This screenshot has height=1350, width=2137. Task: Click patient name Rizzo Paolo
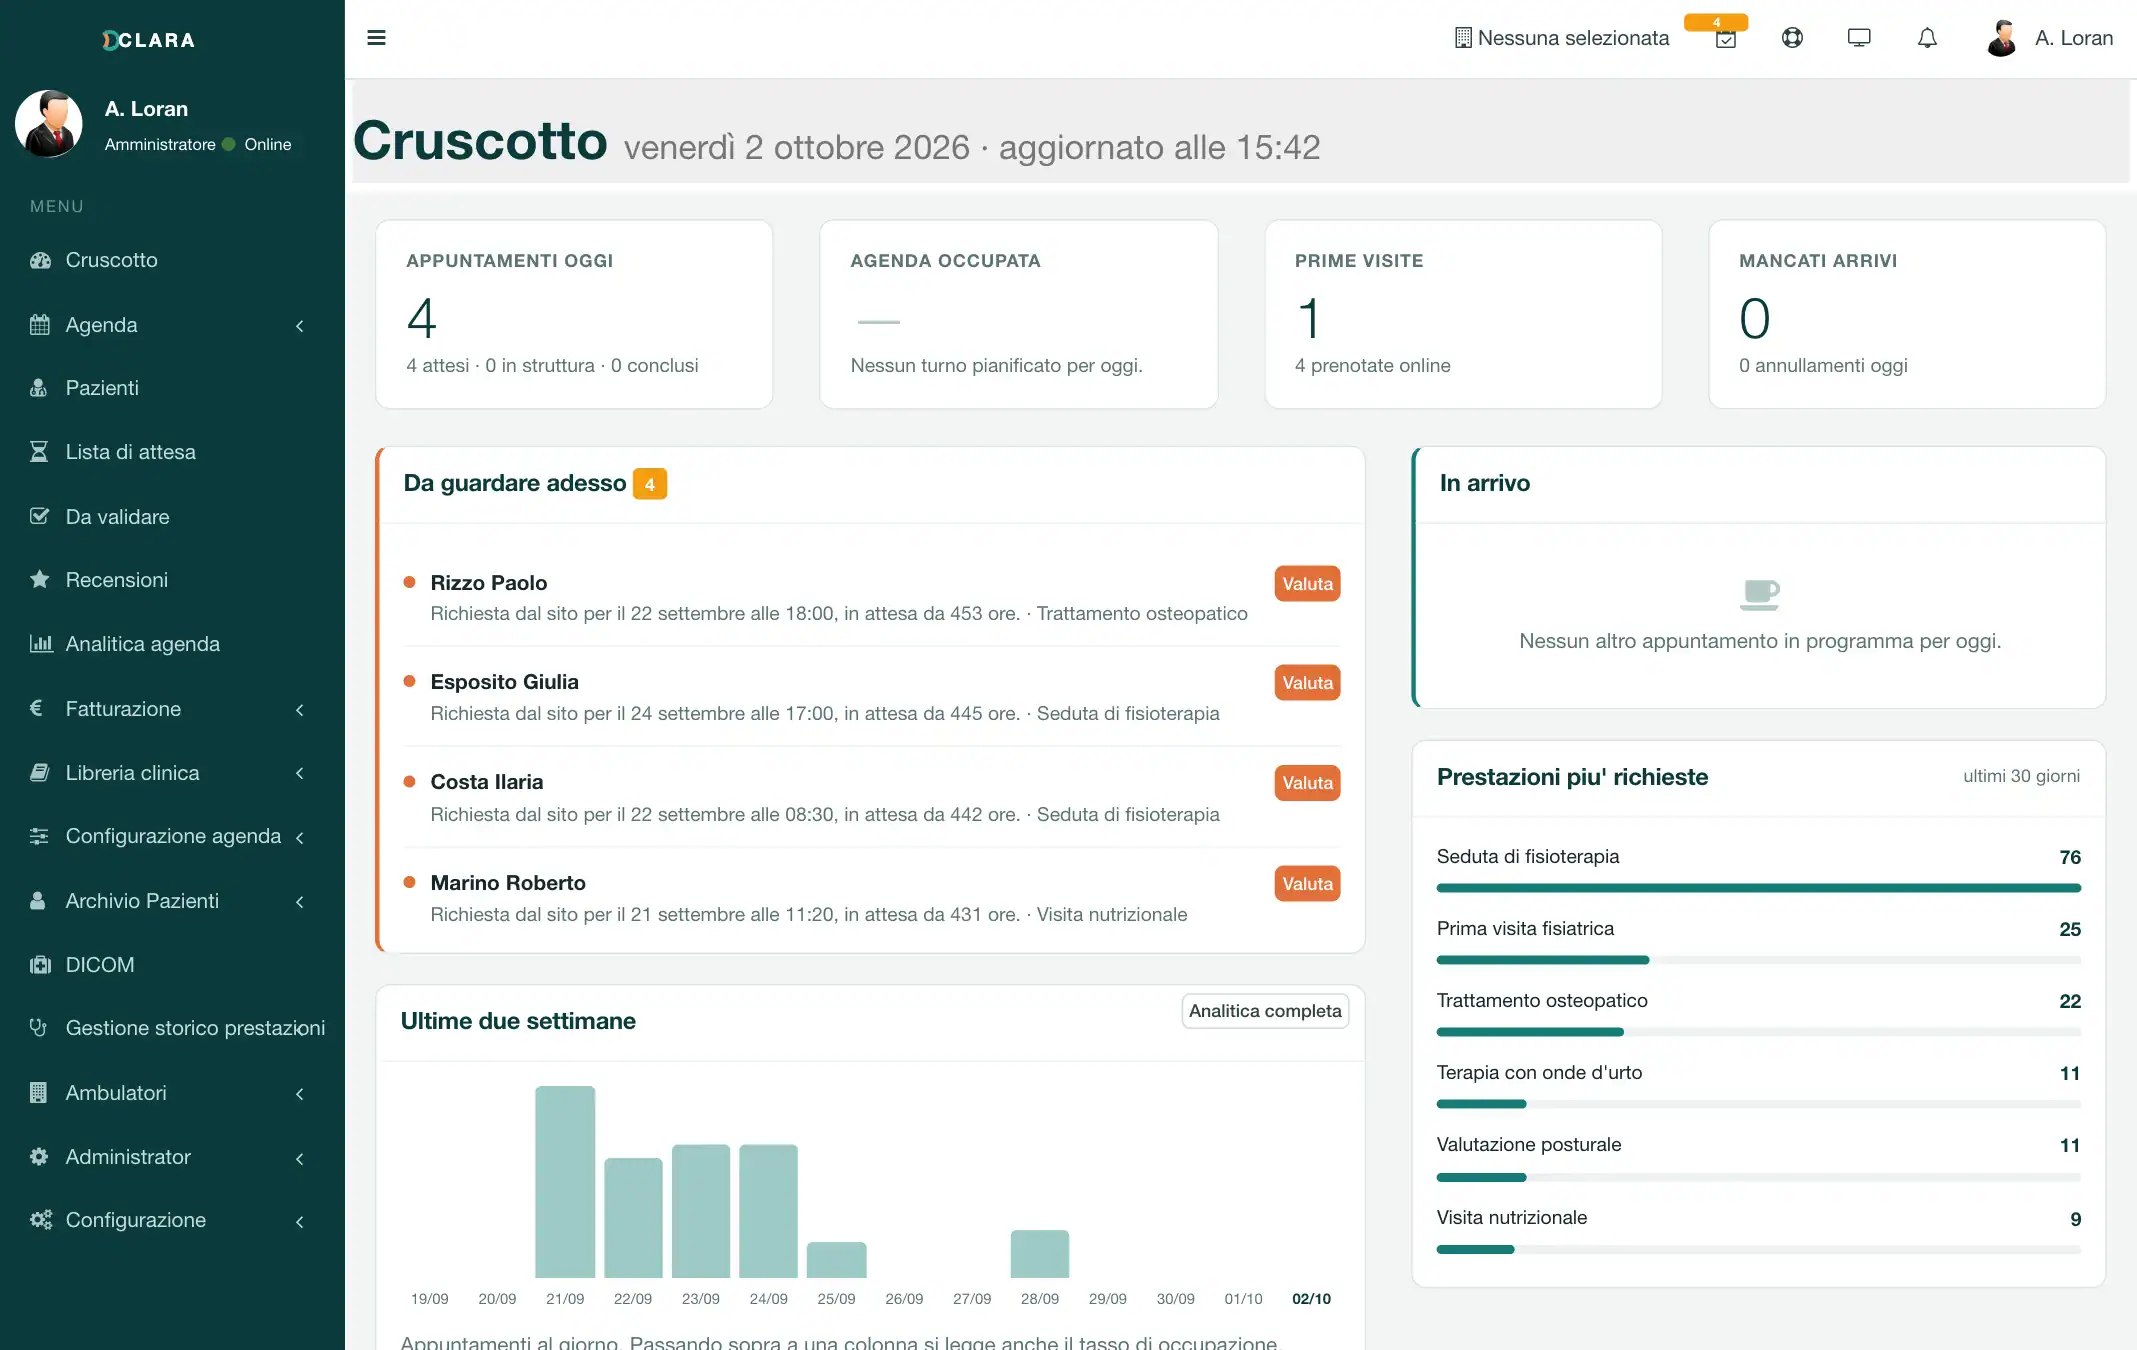point(488,583)
